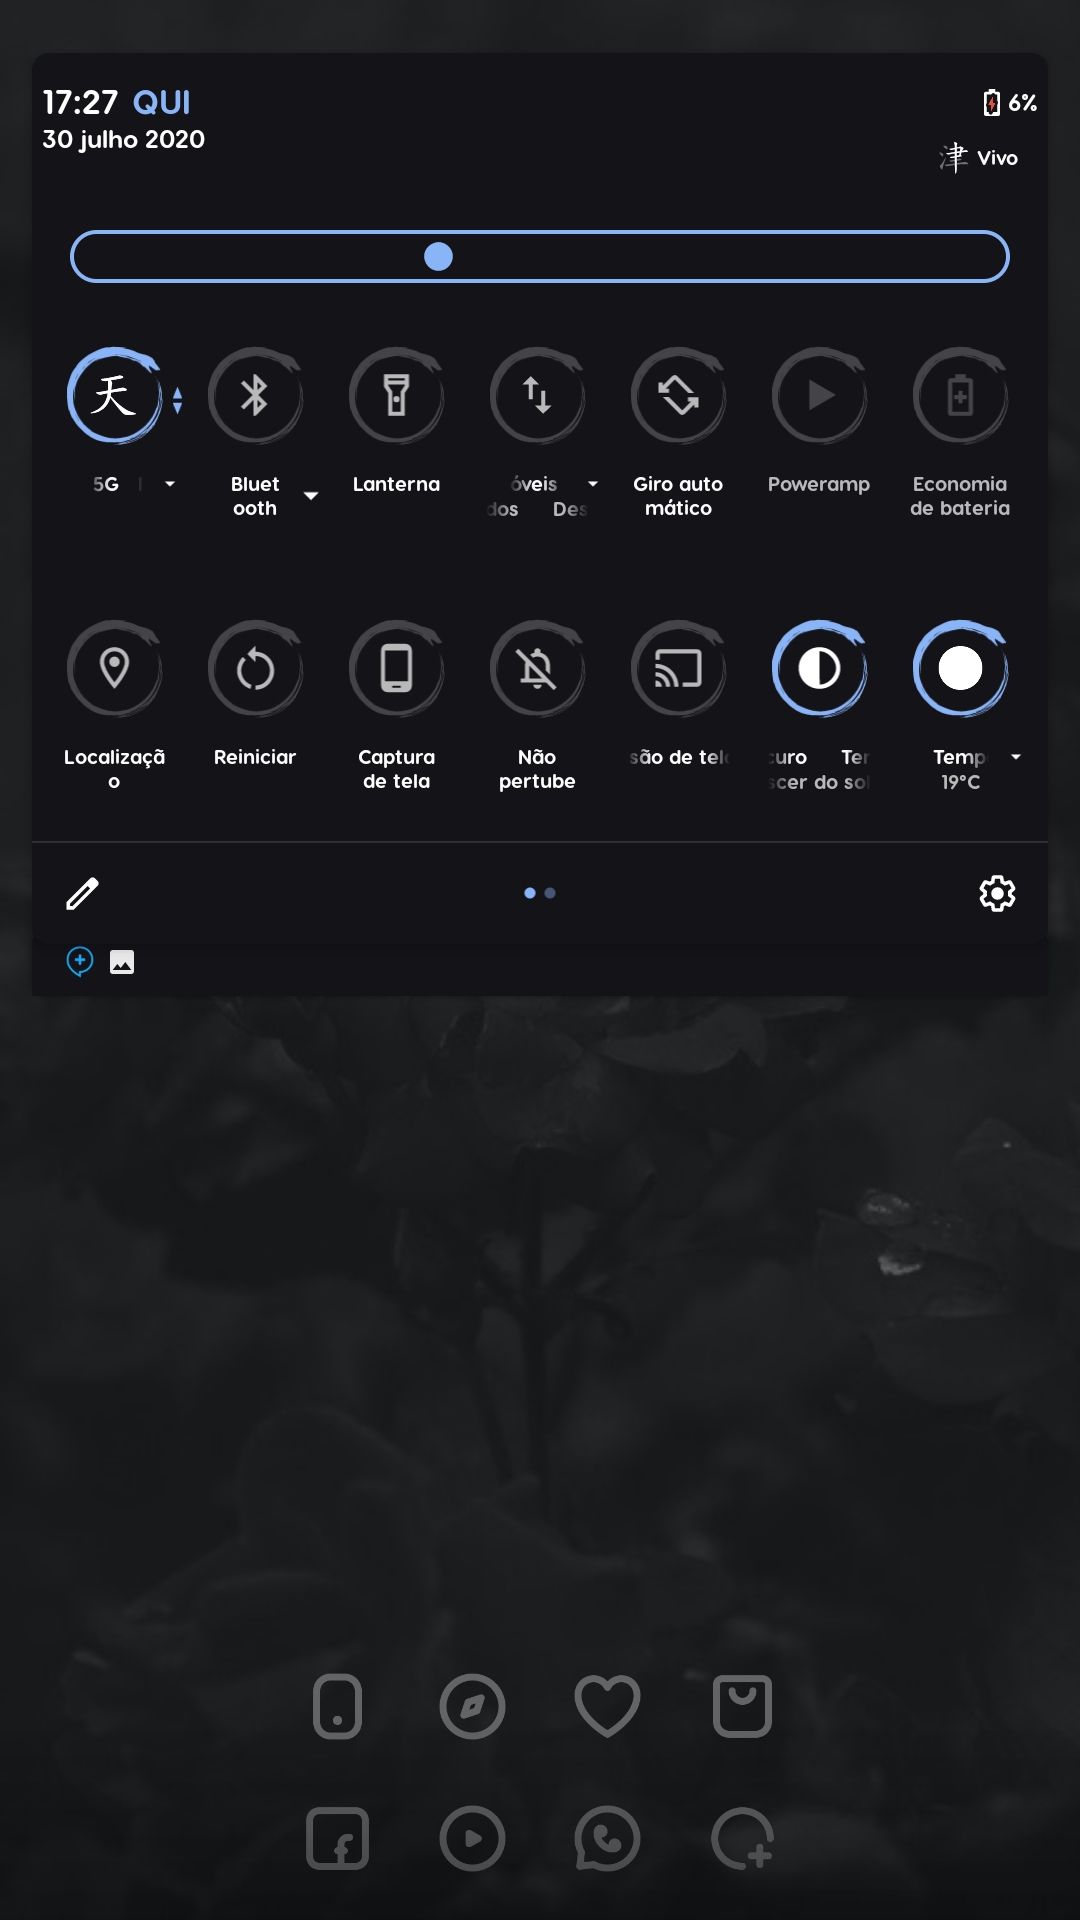Viewport: 1080px width, 1920px height.
Task: Enable Giro automático rotation tile
Action: click(678, 396)
